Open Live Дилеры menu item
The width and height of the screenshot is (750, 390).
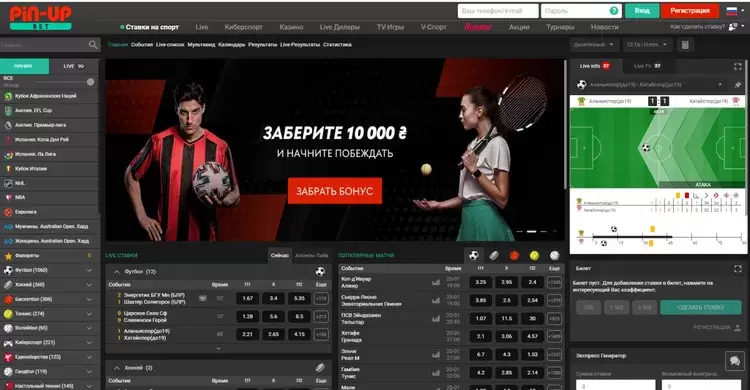pos(340,27)
